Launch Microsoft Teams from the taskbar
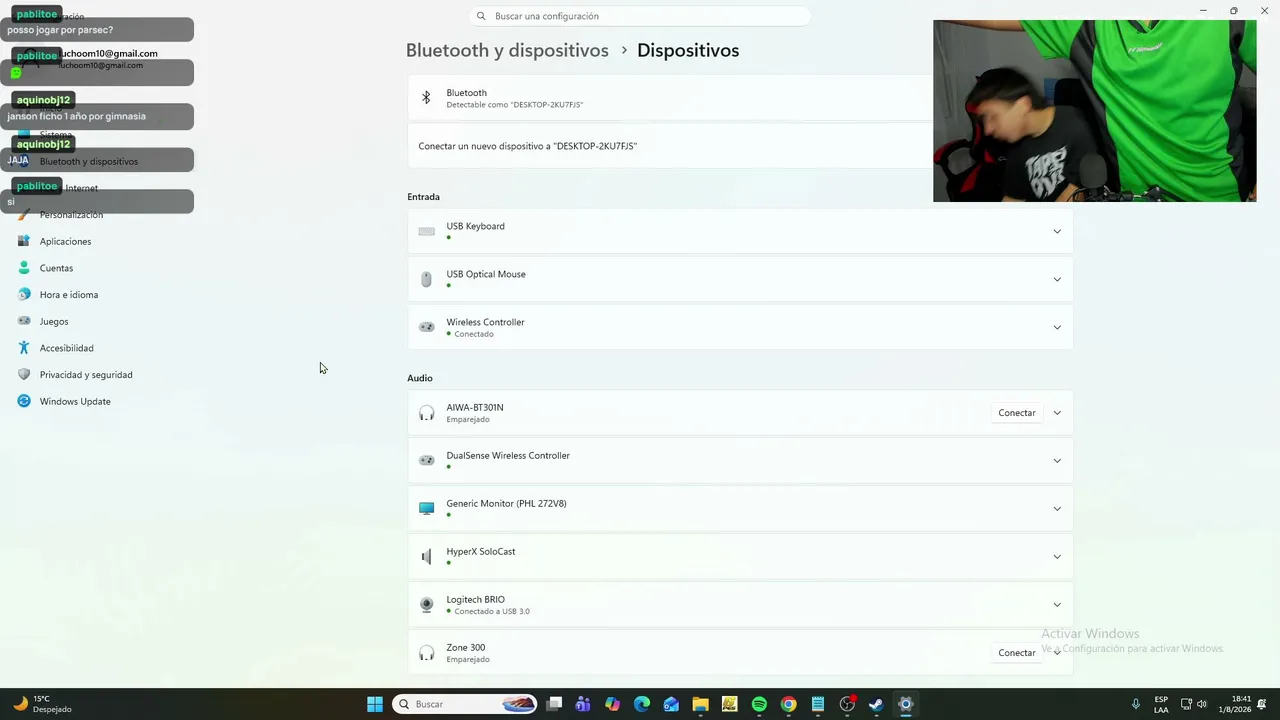This screenshot has height=720, width=1280. [x=583, y=704]
